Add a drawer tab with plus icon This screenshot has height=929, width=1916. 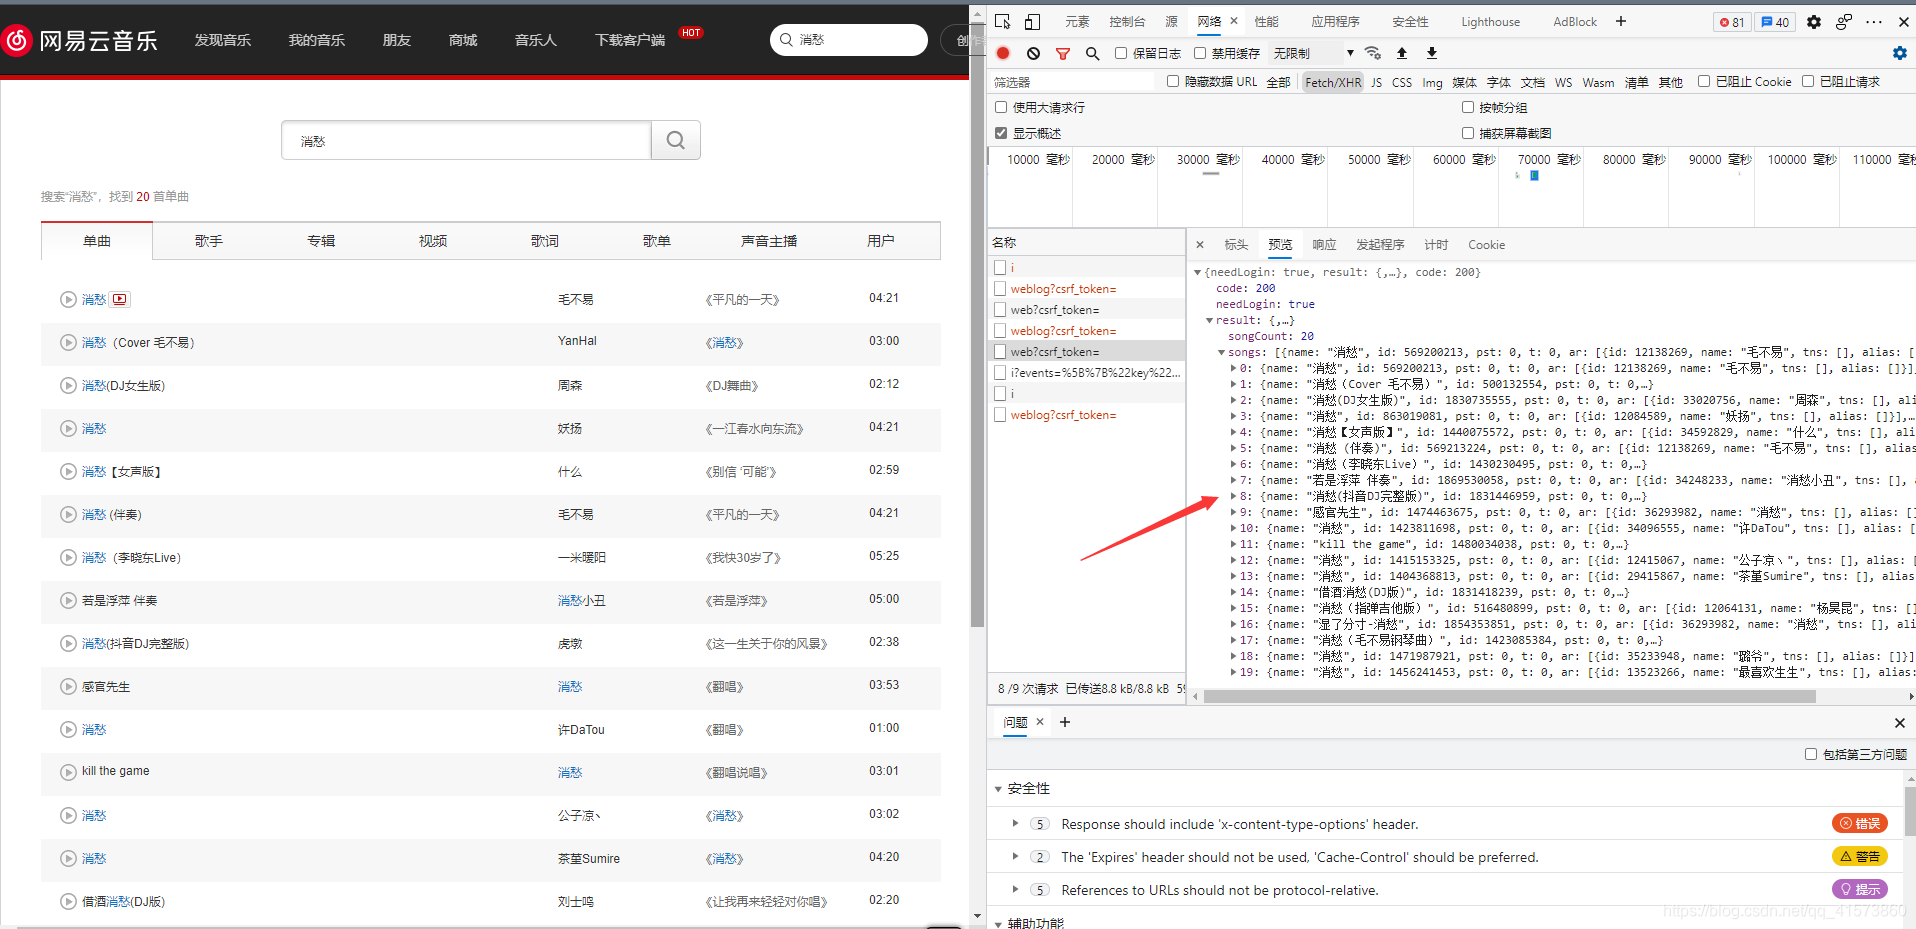(x=1065, y=722)
